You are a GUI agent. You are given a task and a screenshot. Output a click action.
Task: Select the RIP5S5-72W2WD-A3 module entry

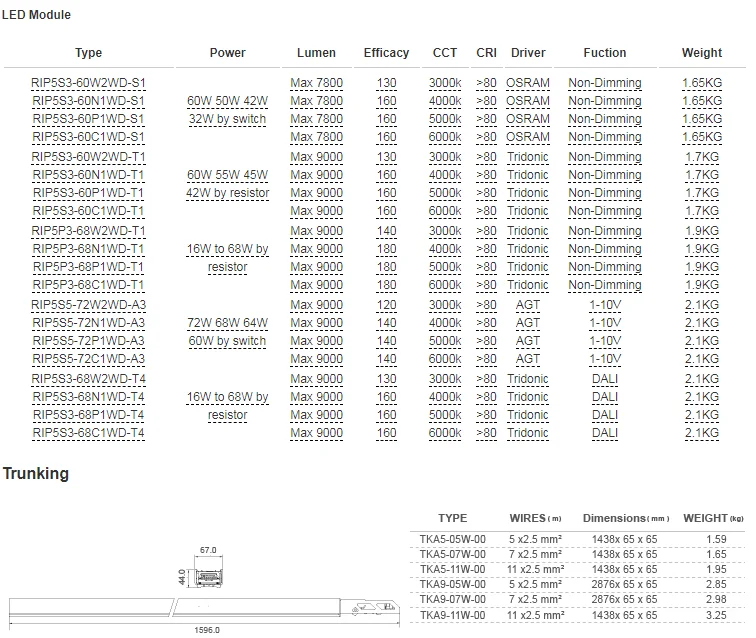click(88, 305)
